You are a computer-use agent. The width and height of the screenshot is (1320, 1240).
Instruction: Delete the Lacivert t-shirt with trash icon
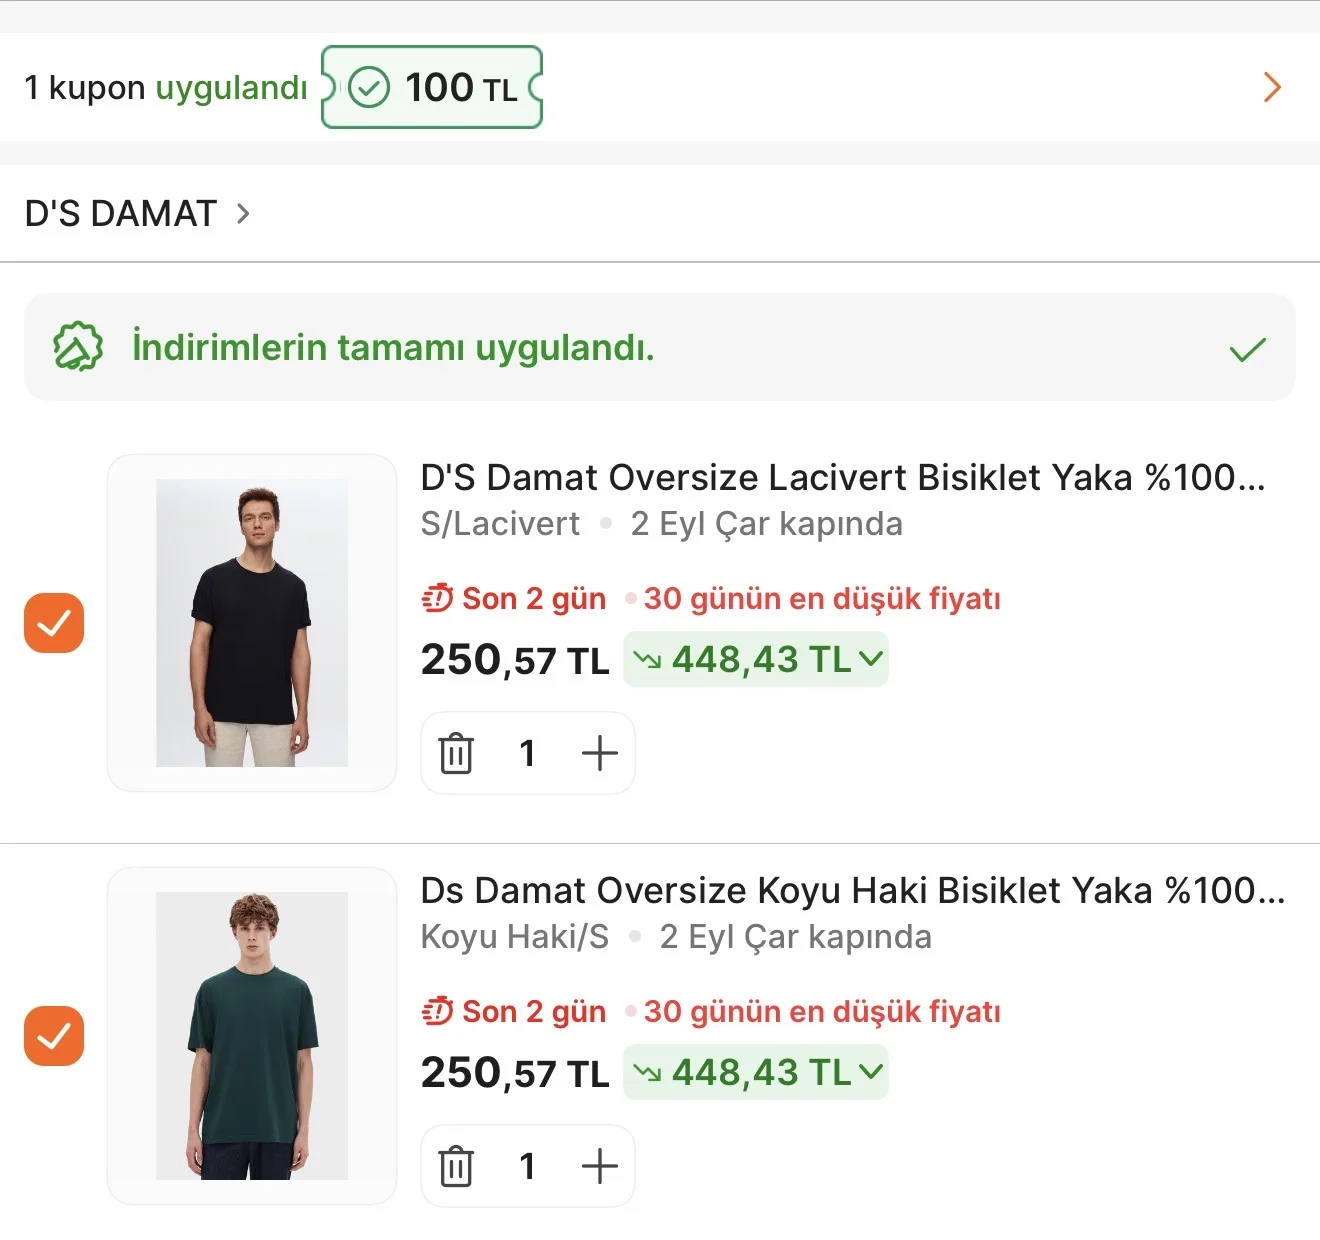point(456,753)
